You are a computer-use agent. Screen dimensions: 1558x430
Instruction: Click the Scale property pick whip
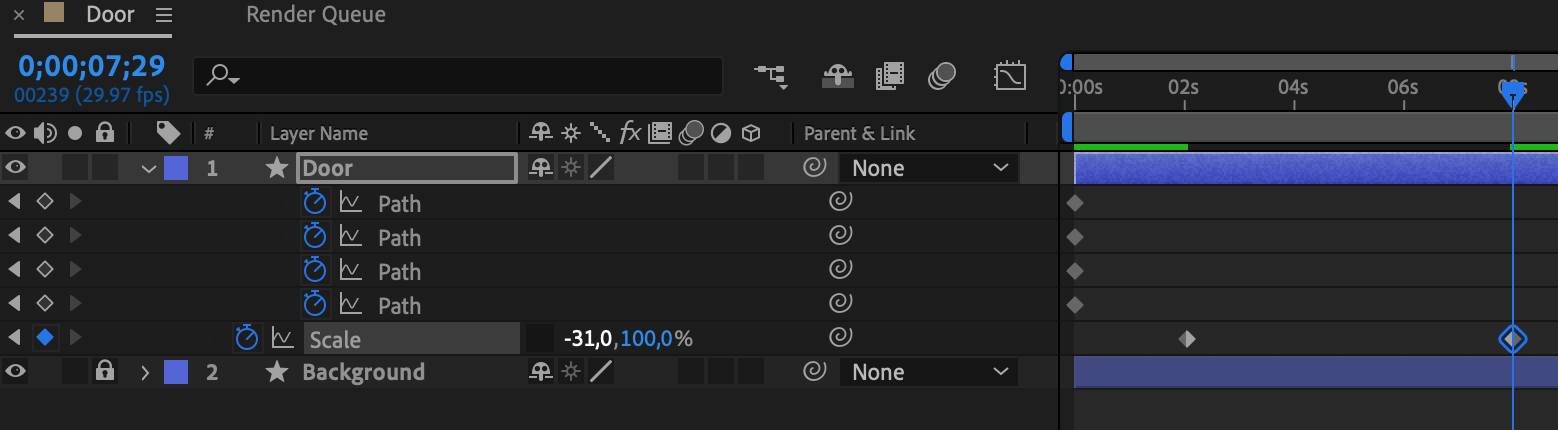coord(841,339)
